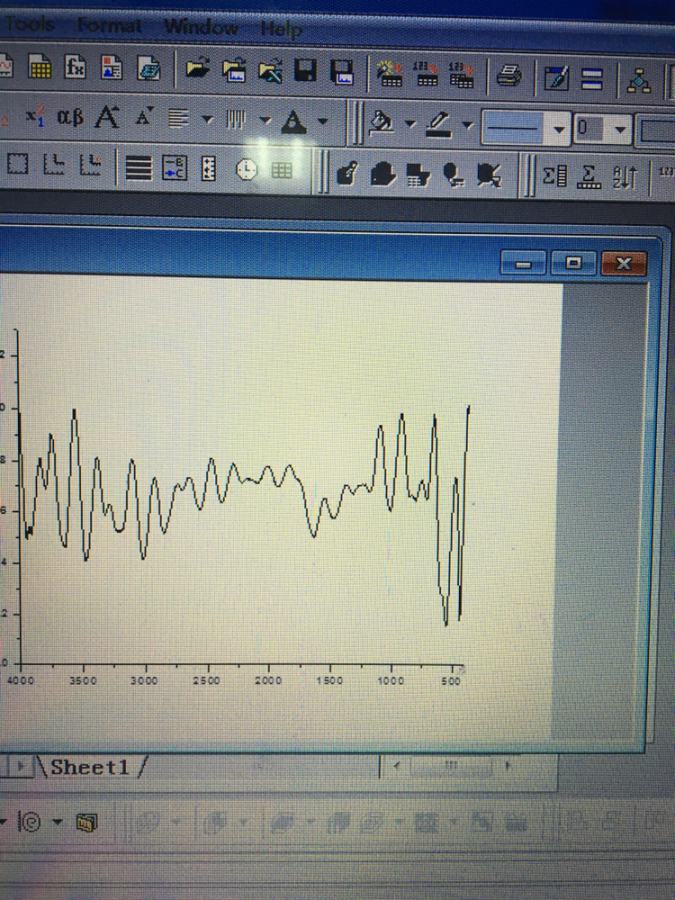Click the 4000 x-axis label
The width and height of the screenshot is (675, 900).
(21, 681)
